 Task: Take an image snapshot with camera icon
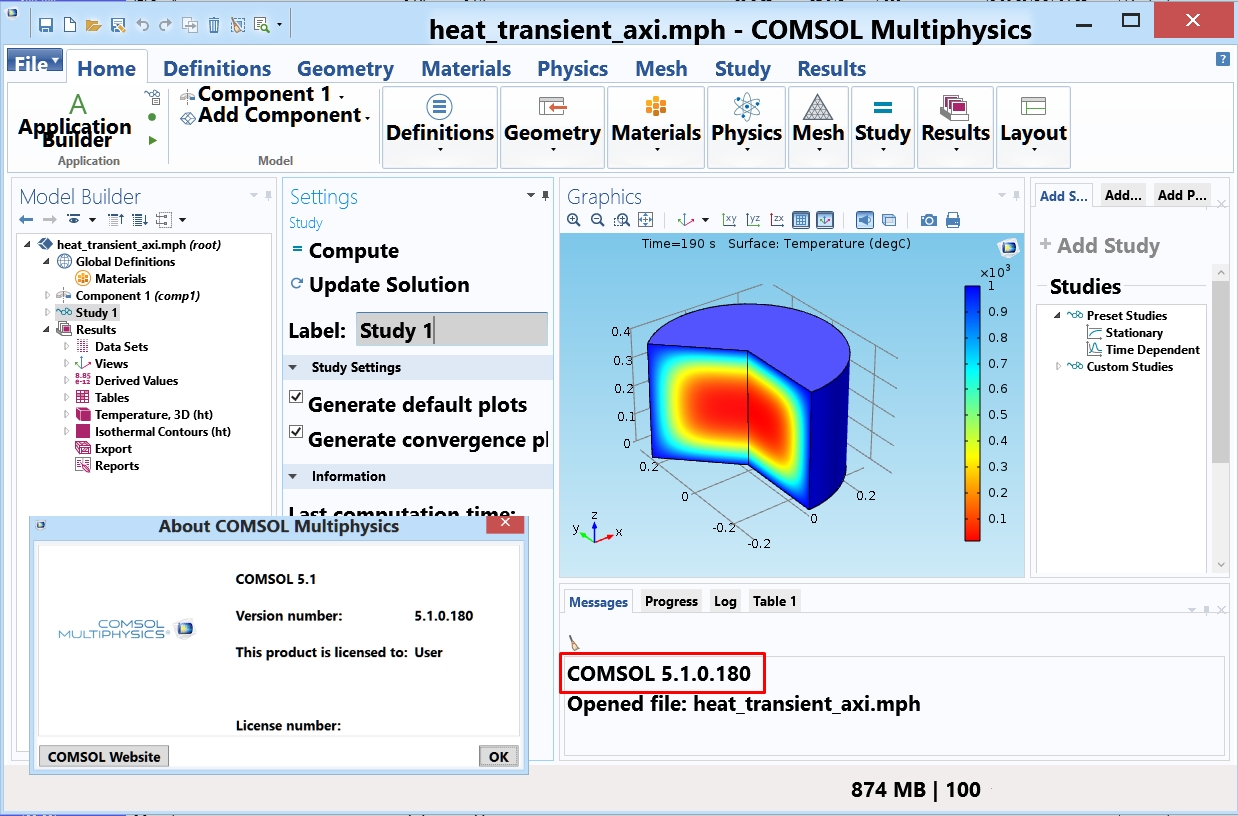pos(929,220)
